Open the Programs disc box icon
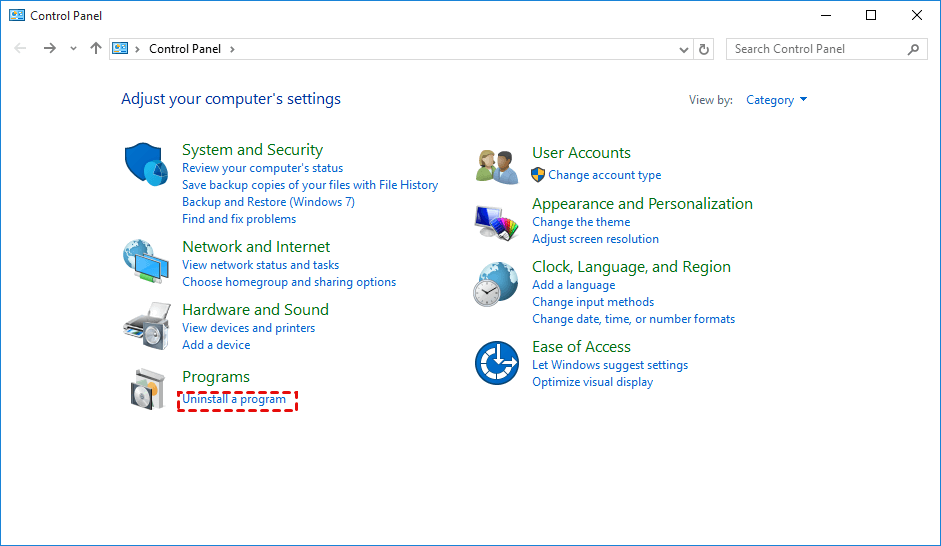This screenshot has width=941, height=546. pos(148,389)
